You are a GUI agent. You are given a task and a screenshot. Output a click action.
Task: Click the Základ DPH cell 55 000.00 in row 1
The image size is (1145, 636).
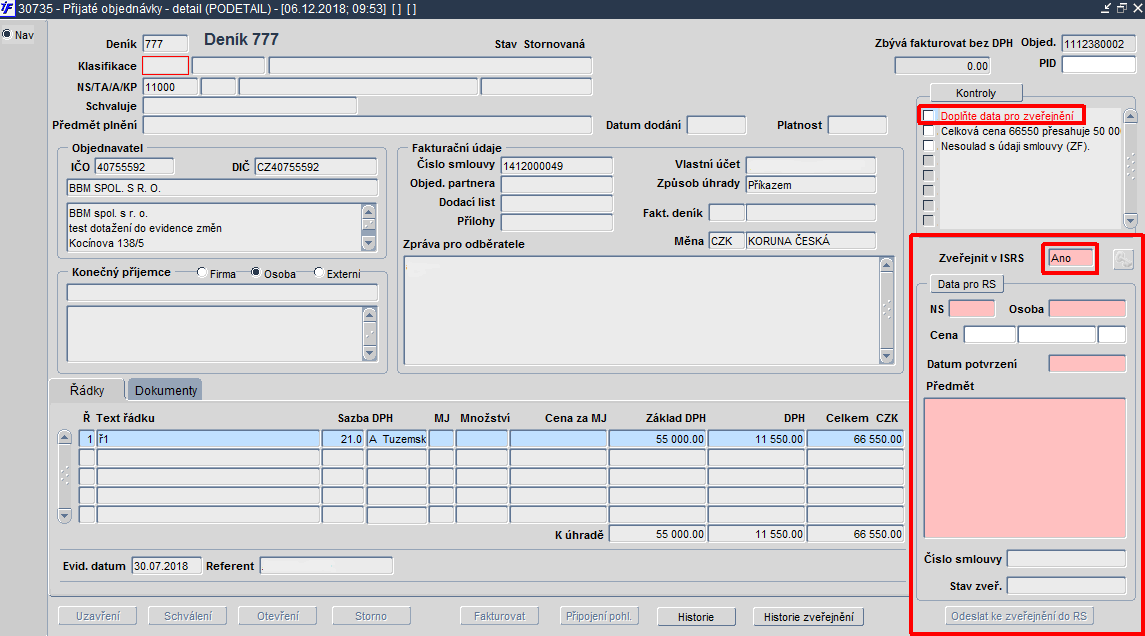pyautogui.click(x=657, y=439)
